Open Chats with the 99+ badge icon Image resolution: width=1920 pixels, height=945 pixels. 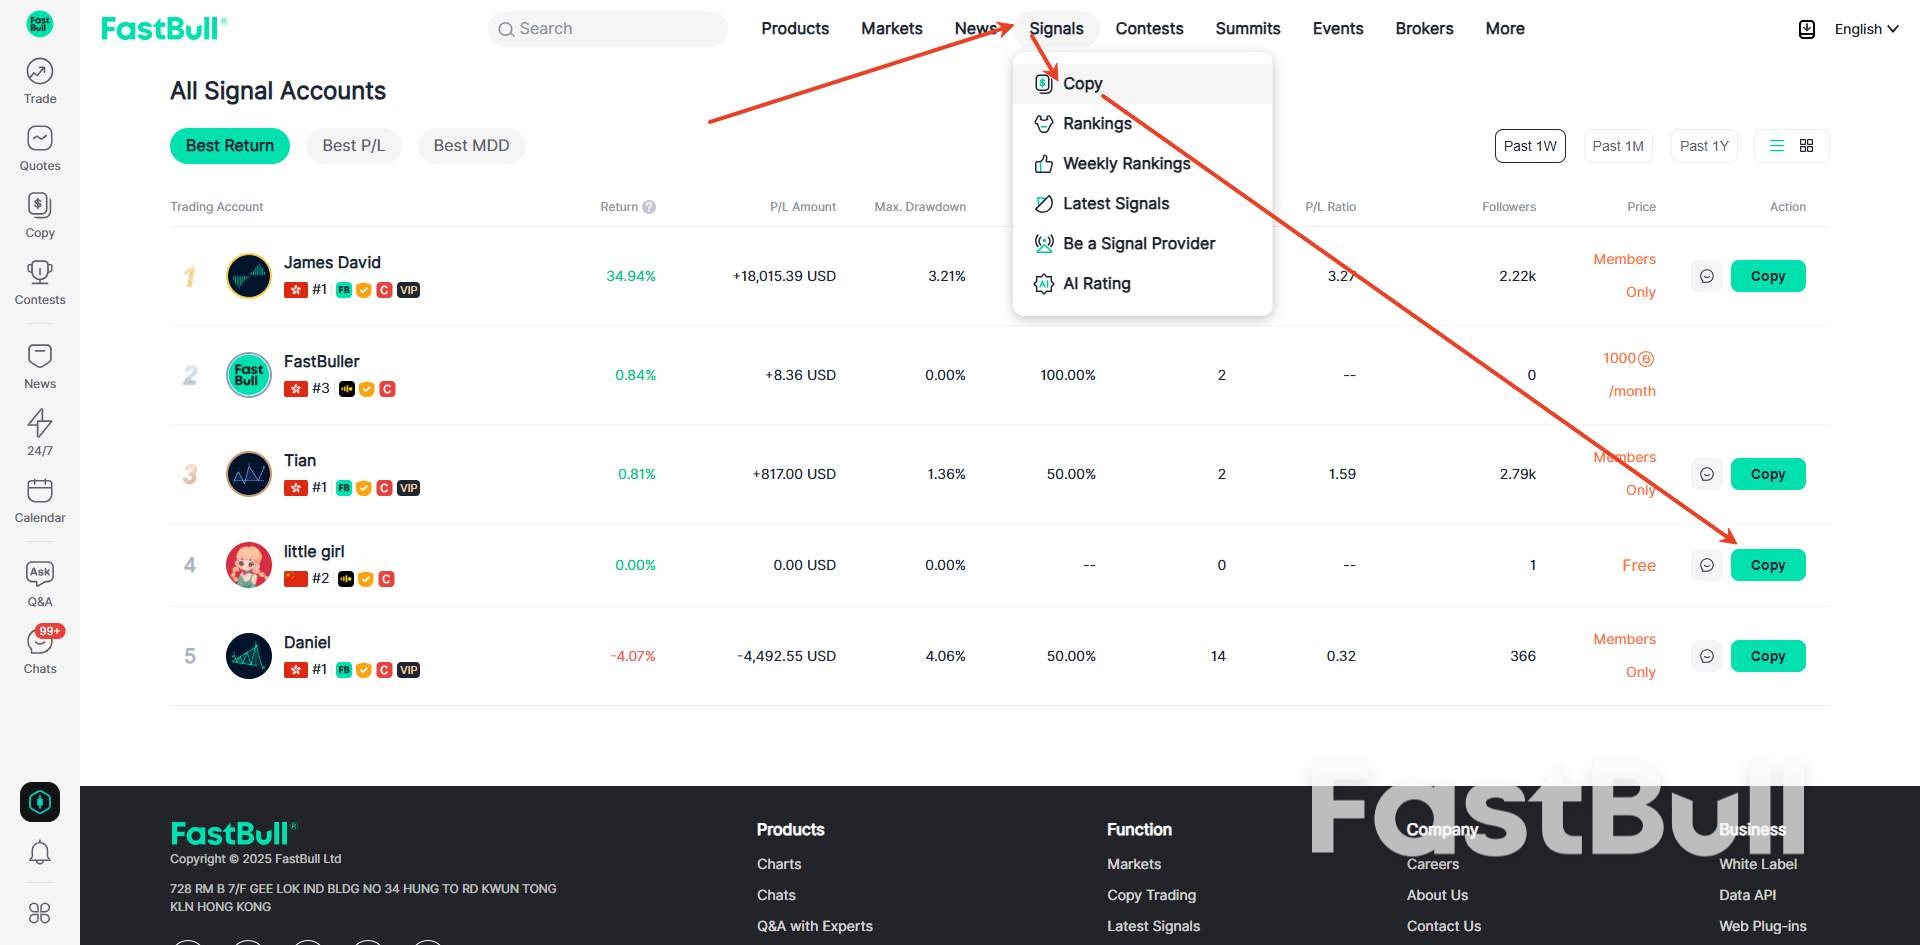click(x=40, y=648)
